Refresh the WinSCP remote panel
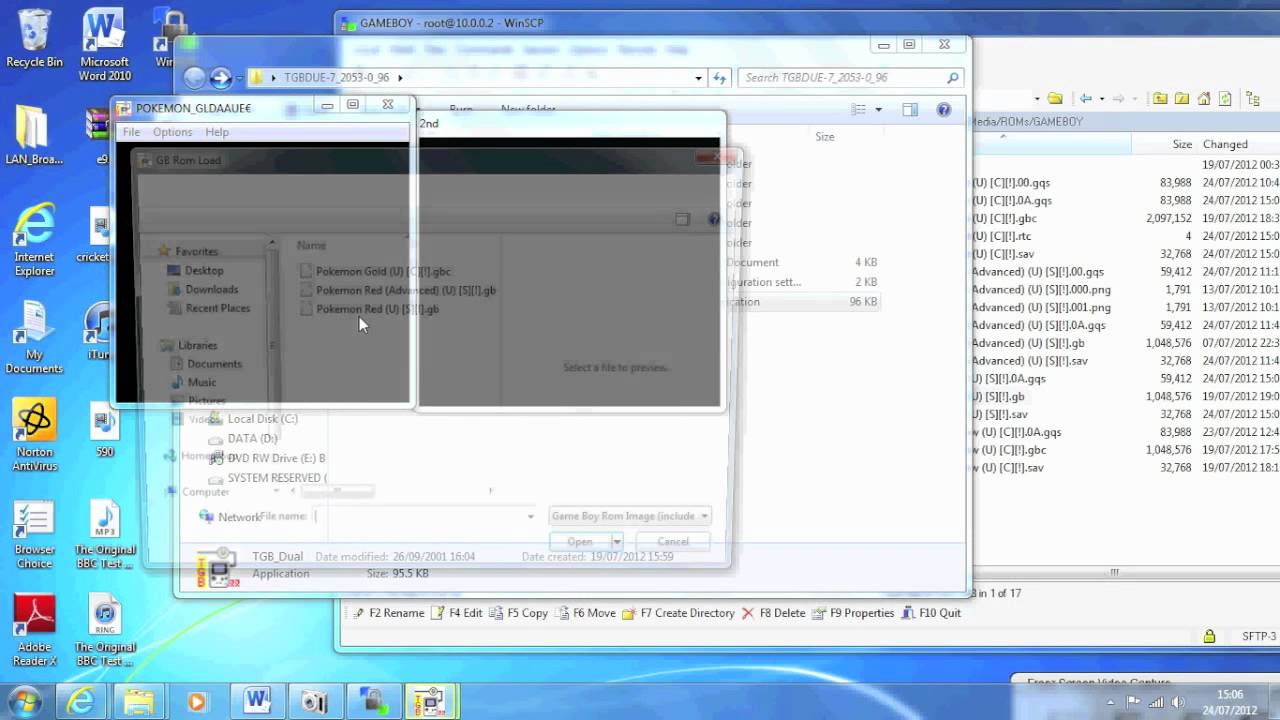1280x720 pixels. (x=1225, y=98)
